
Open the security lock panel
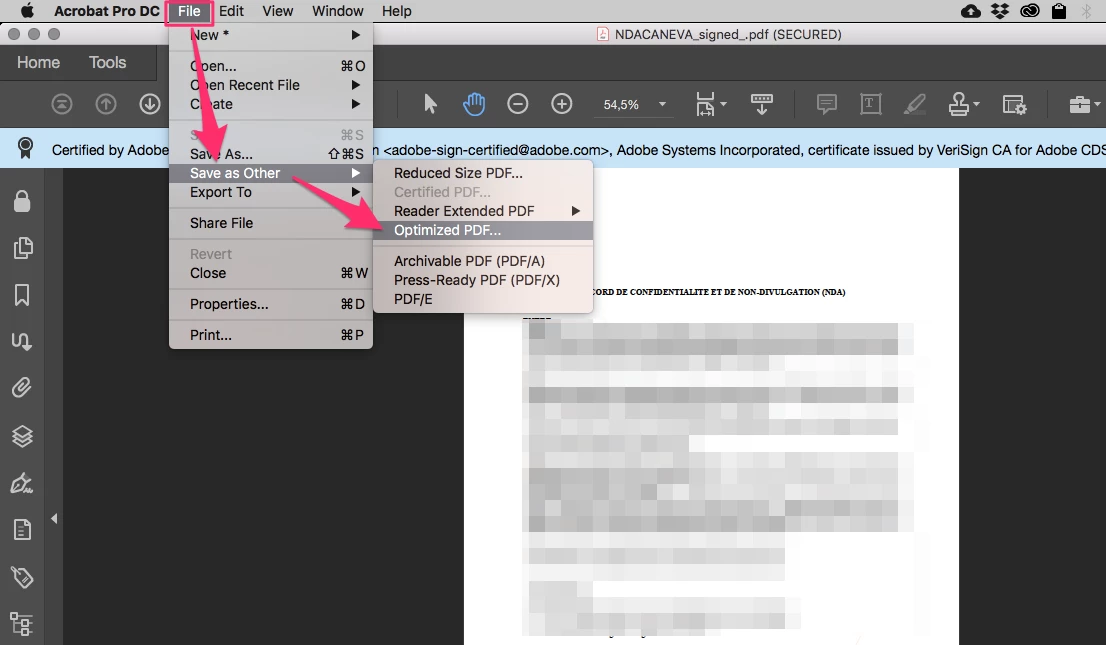[x=22, y=201]
